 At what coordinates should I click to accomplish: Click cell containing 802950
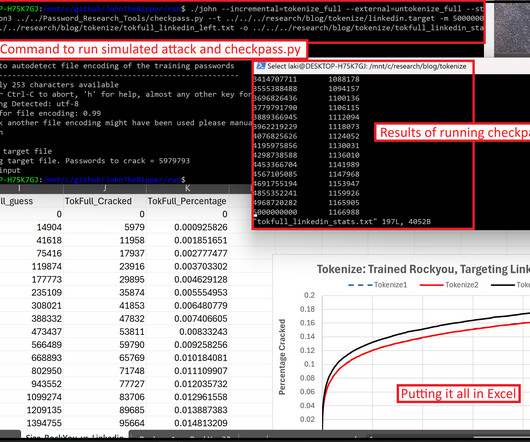pyautogui.click(x=31, y=371)
